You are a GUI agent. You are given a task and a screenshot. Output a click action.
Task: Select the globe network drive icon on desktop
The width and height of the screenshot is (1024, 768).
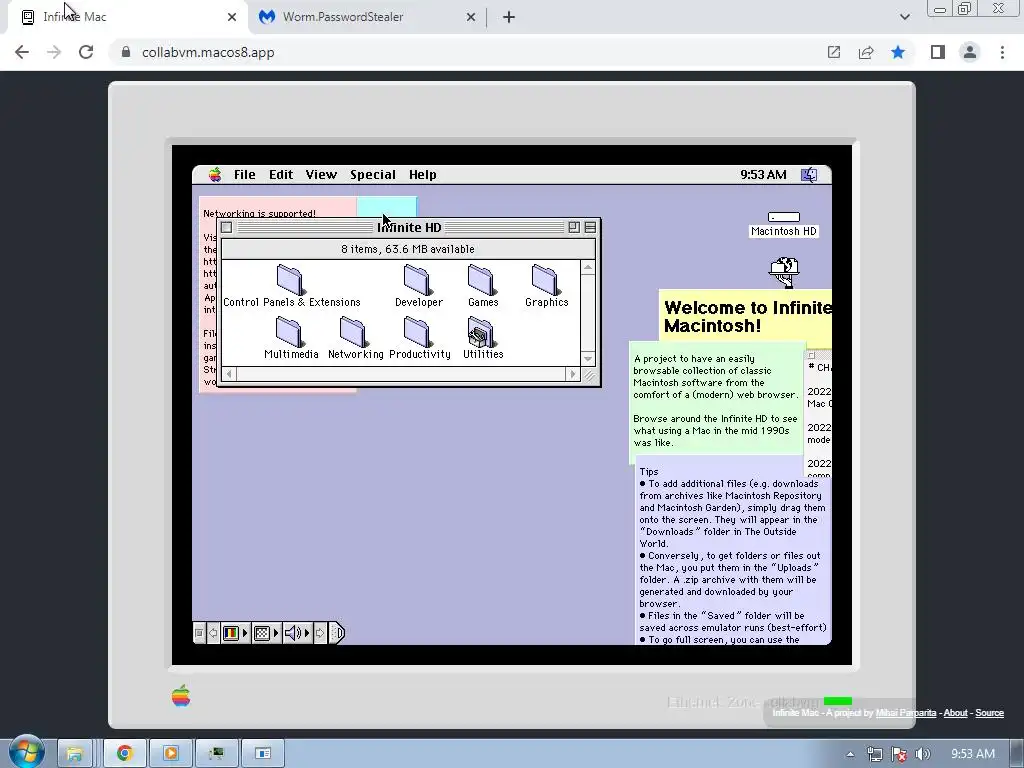(784, 272)
